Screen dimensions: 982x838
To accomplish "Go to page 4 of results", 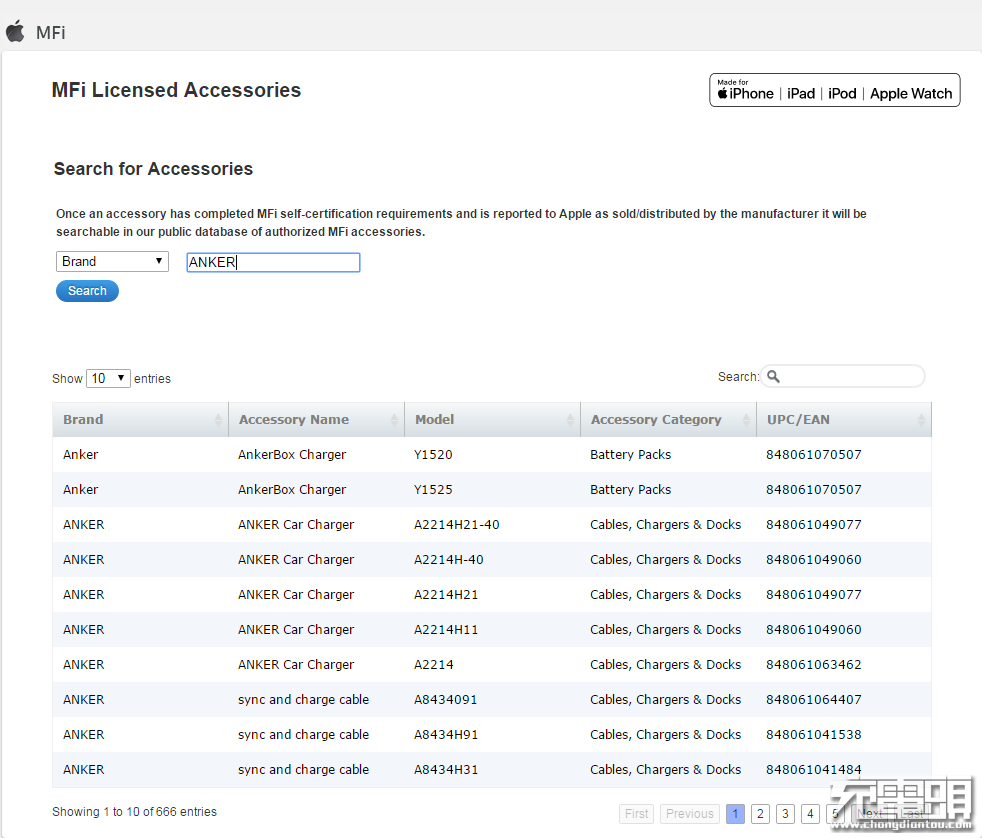I will 810,814.
